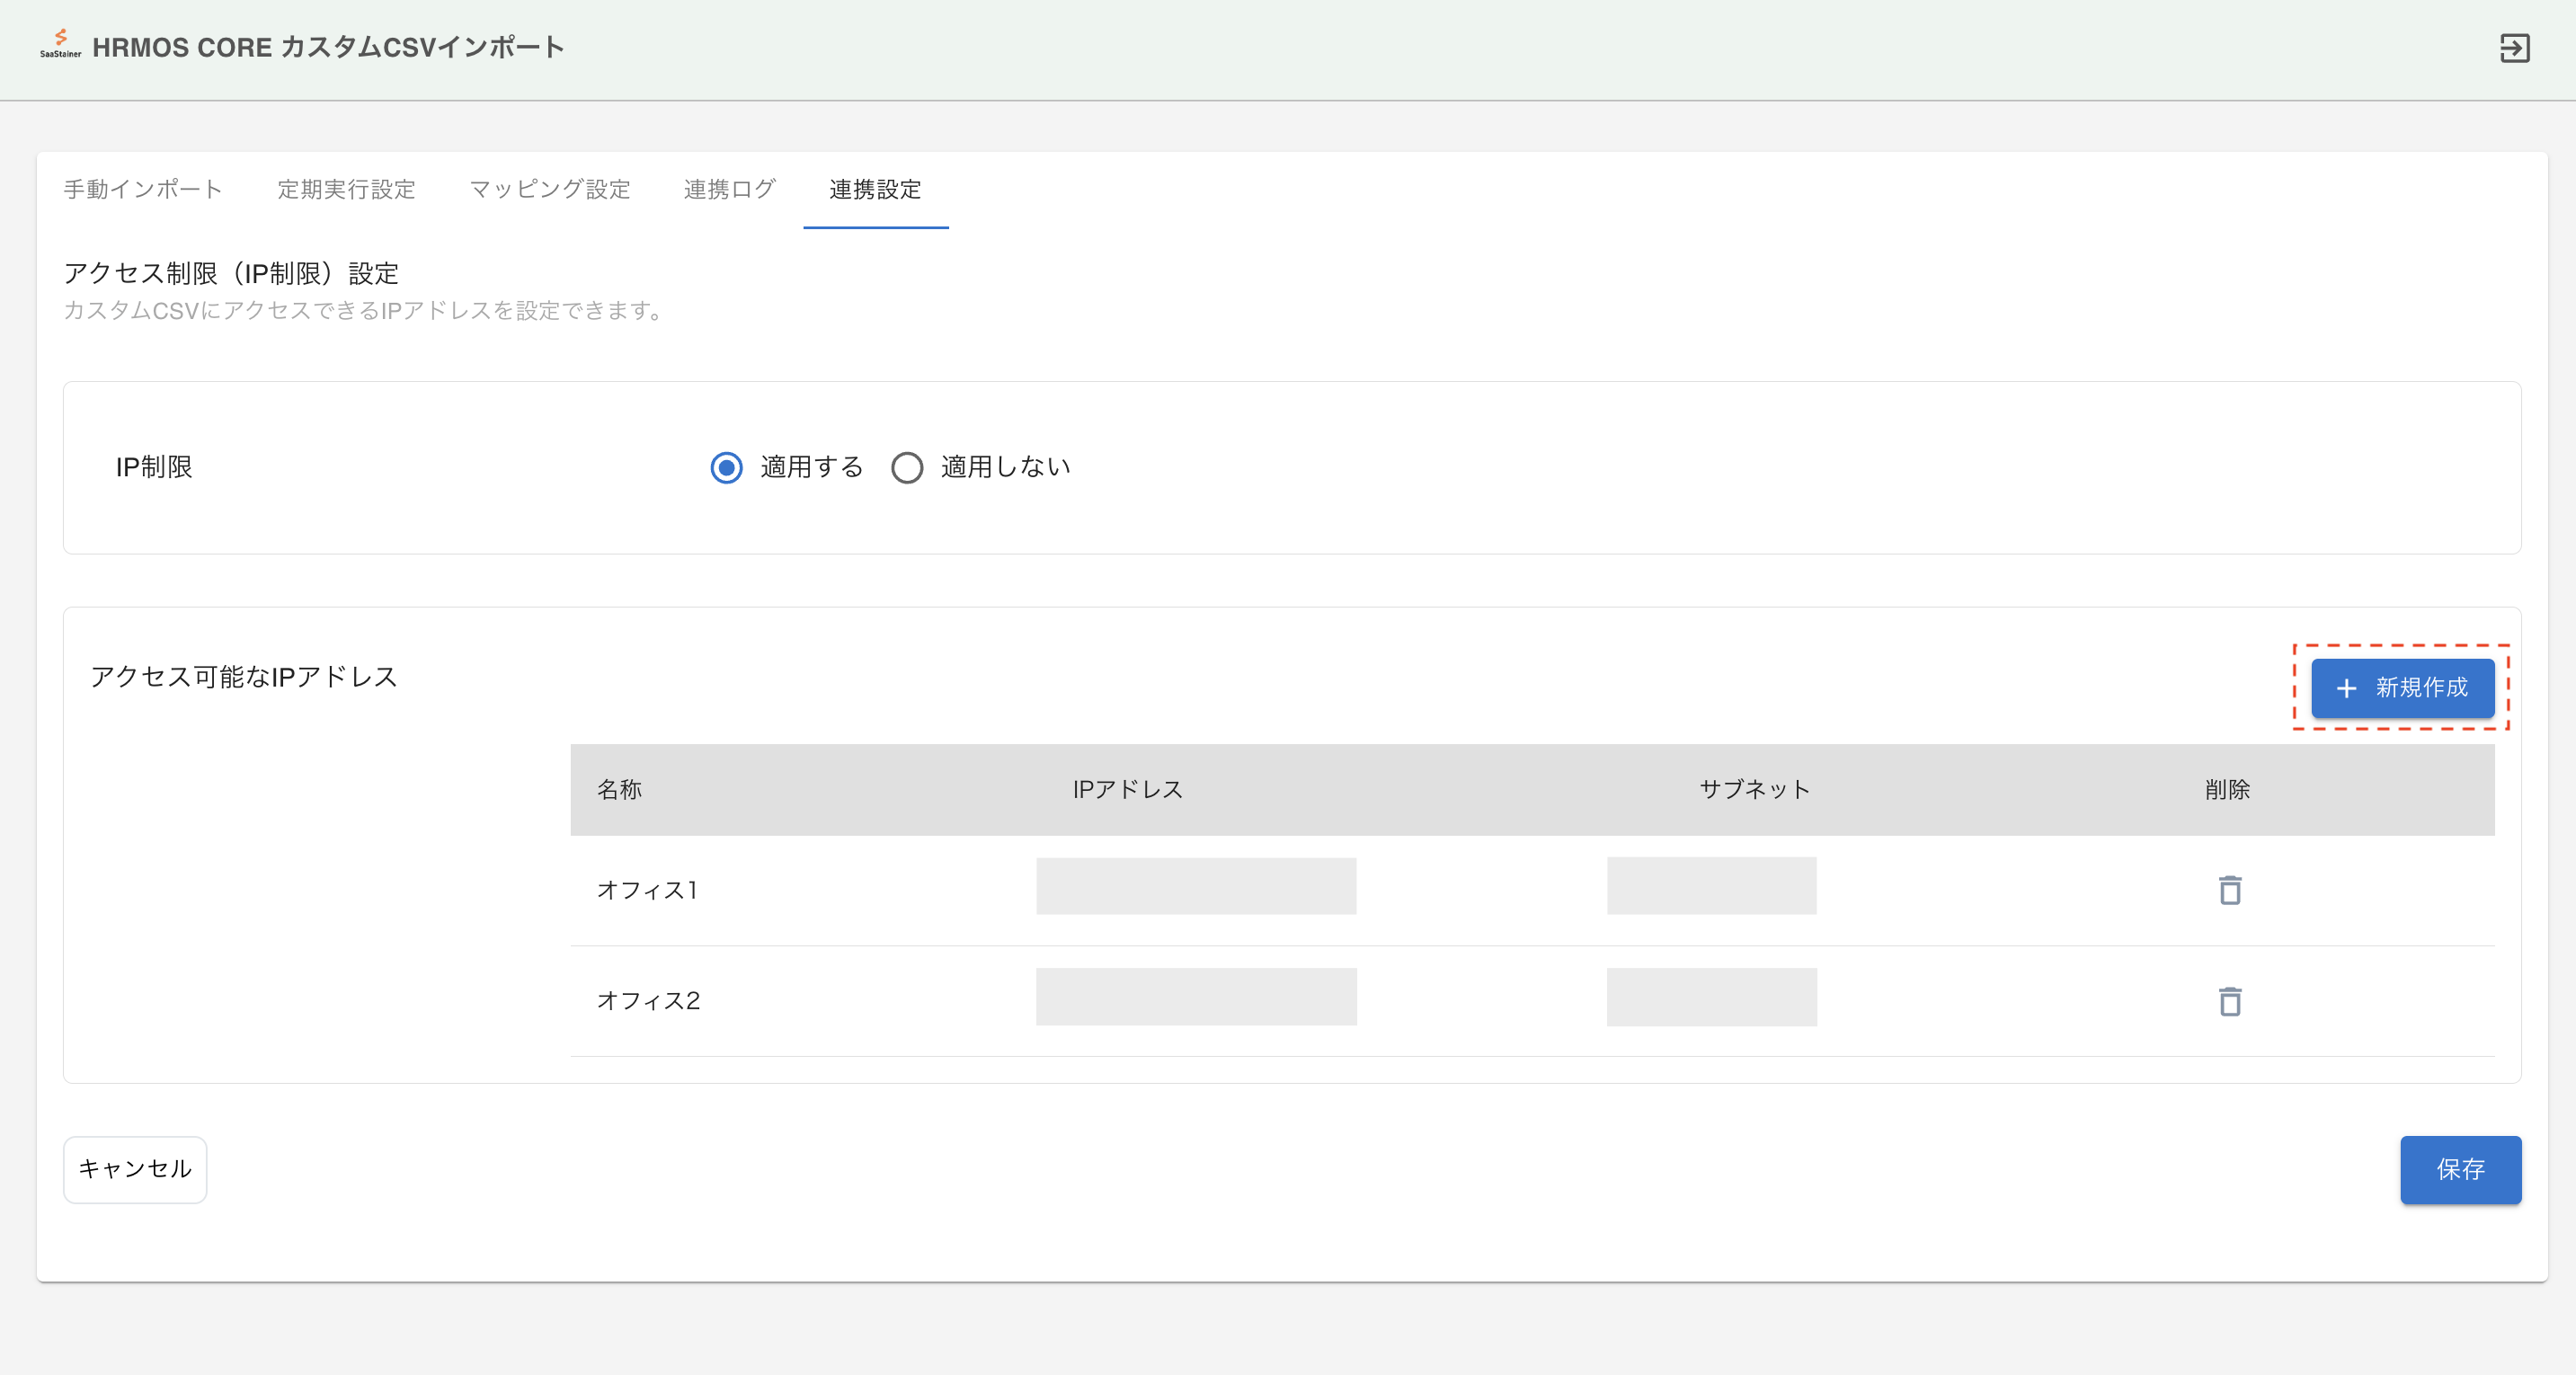Click the キャンセル button
The image size is (2576, 1375).
click(x=135, y=1169)
